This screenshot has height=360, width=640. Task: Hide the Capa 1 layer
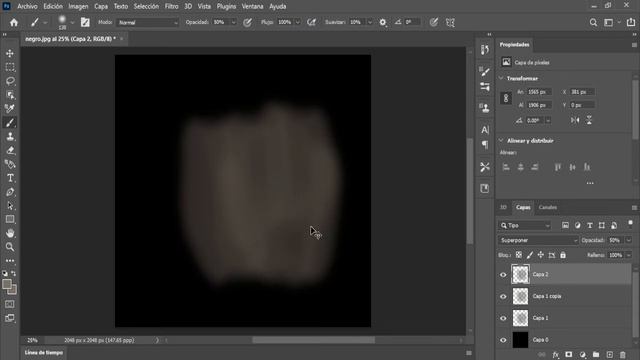click(x=503, y=318)
